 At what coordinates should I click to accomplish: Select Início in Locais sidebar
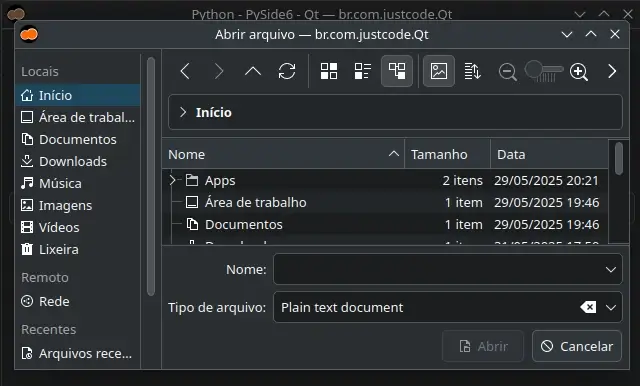click(78, 95)
